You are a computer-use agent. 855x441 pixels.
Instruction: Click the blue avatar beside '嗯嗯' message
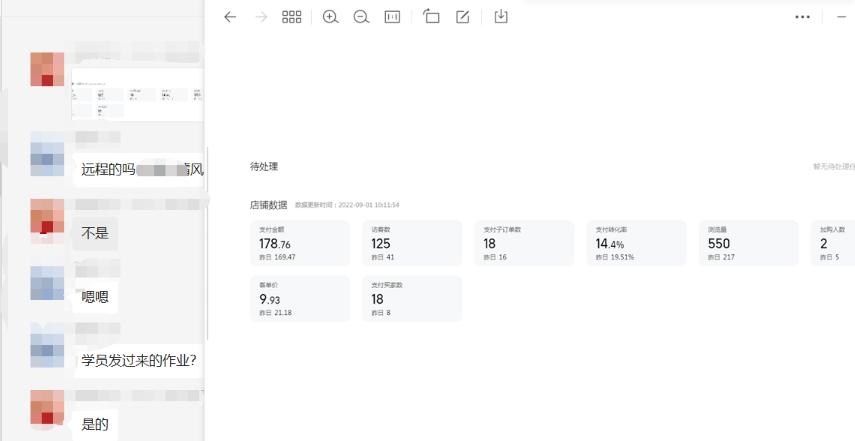click(48, 283)
